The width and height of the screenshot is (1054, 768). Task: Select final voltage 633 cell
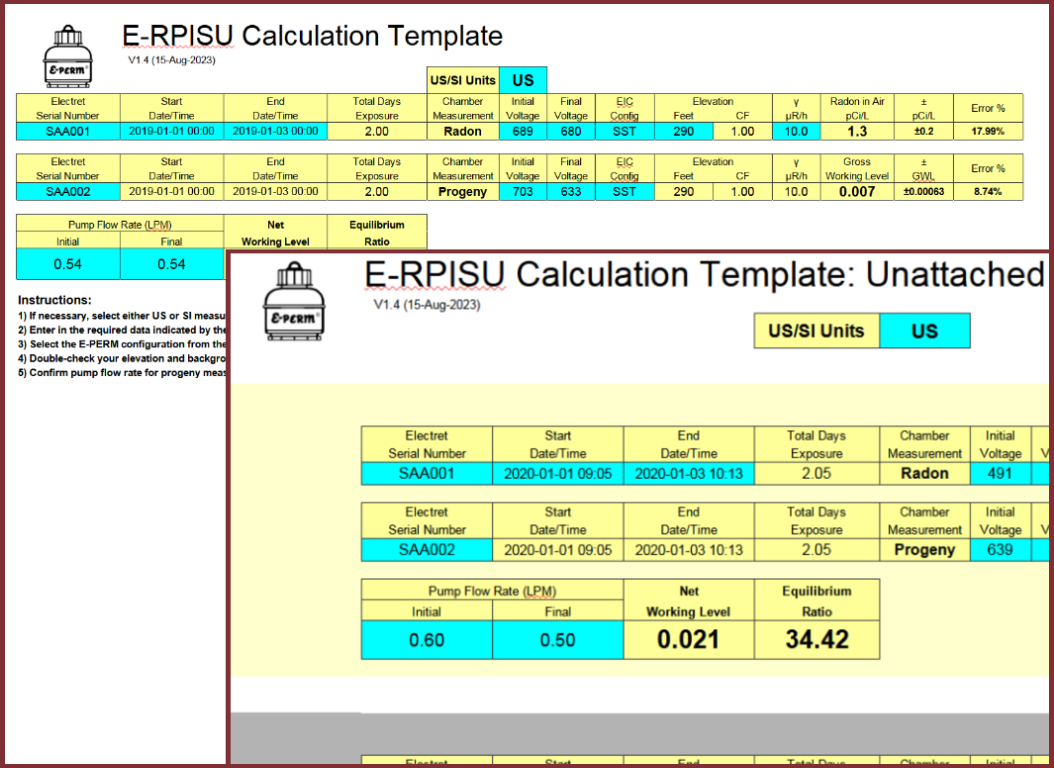571,191
